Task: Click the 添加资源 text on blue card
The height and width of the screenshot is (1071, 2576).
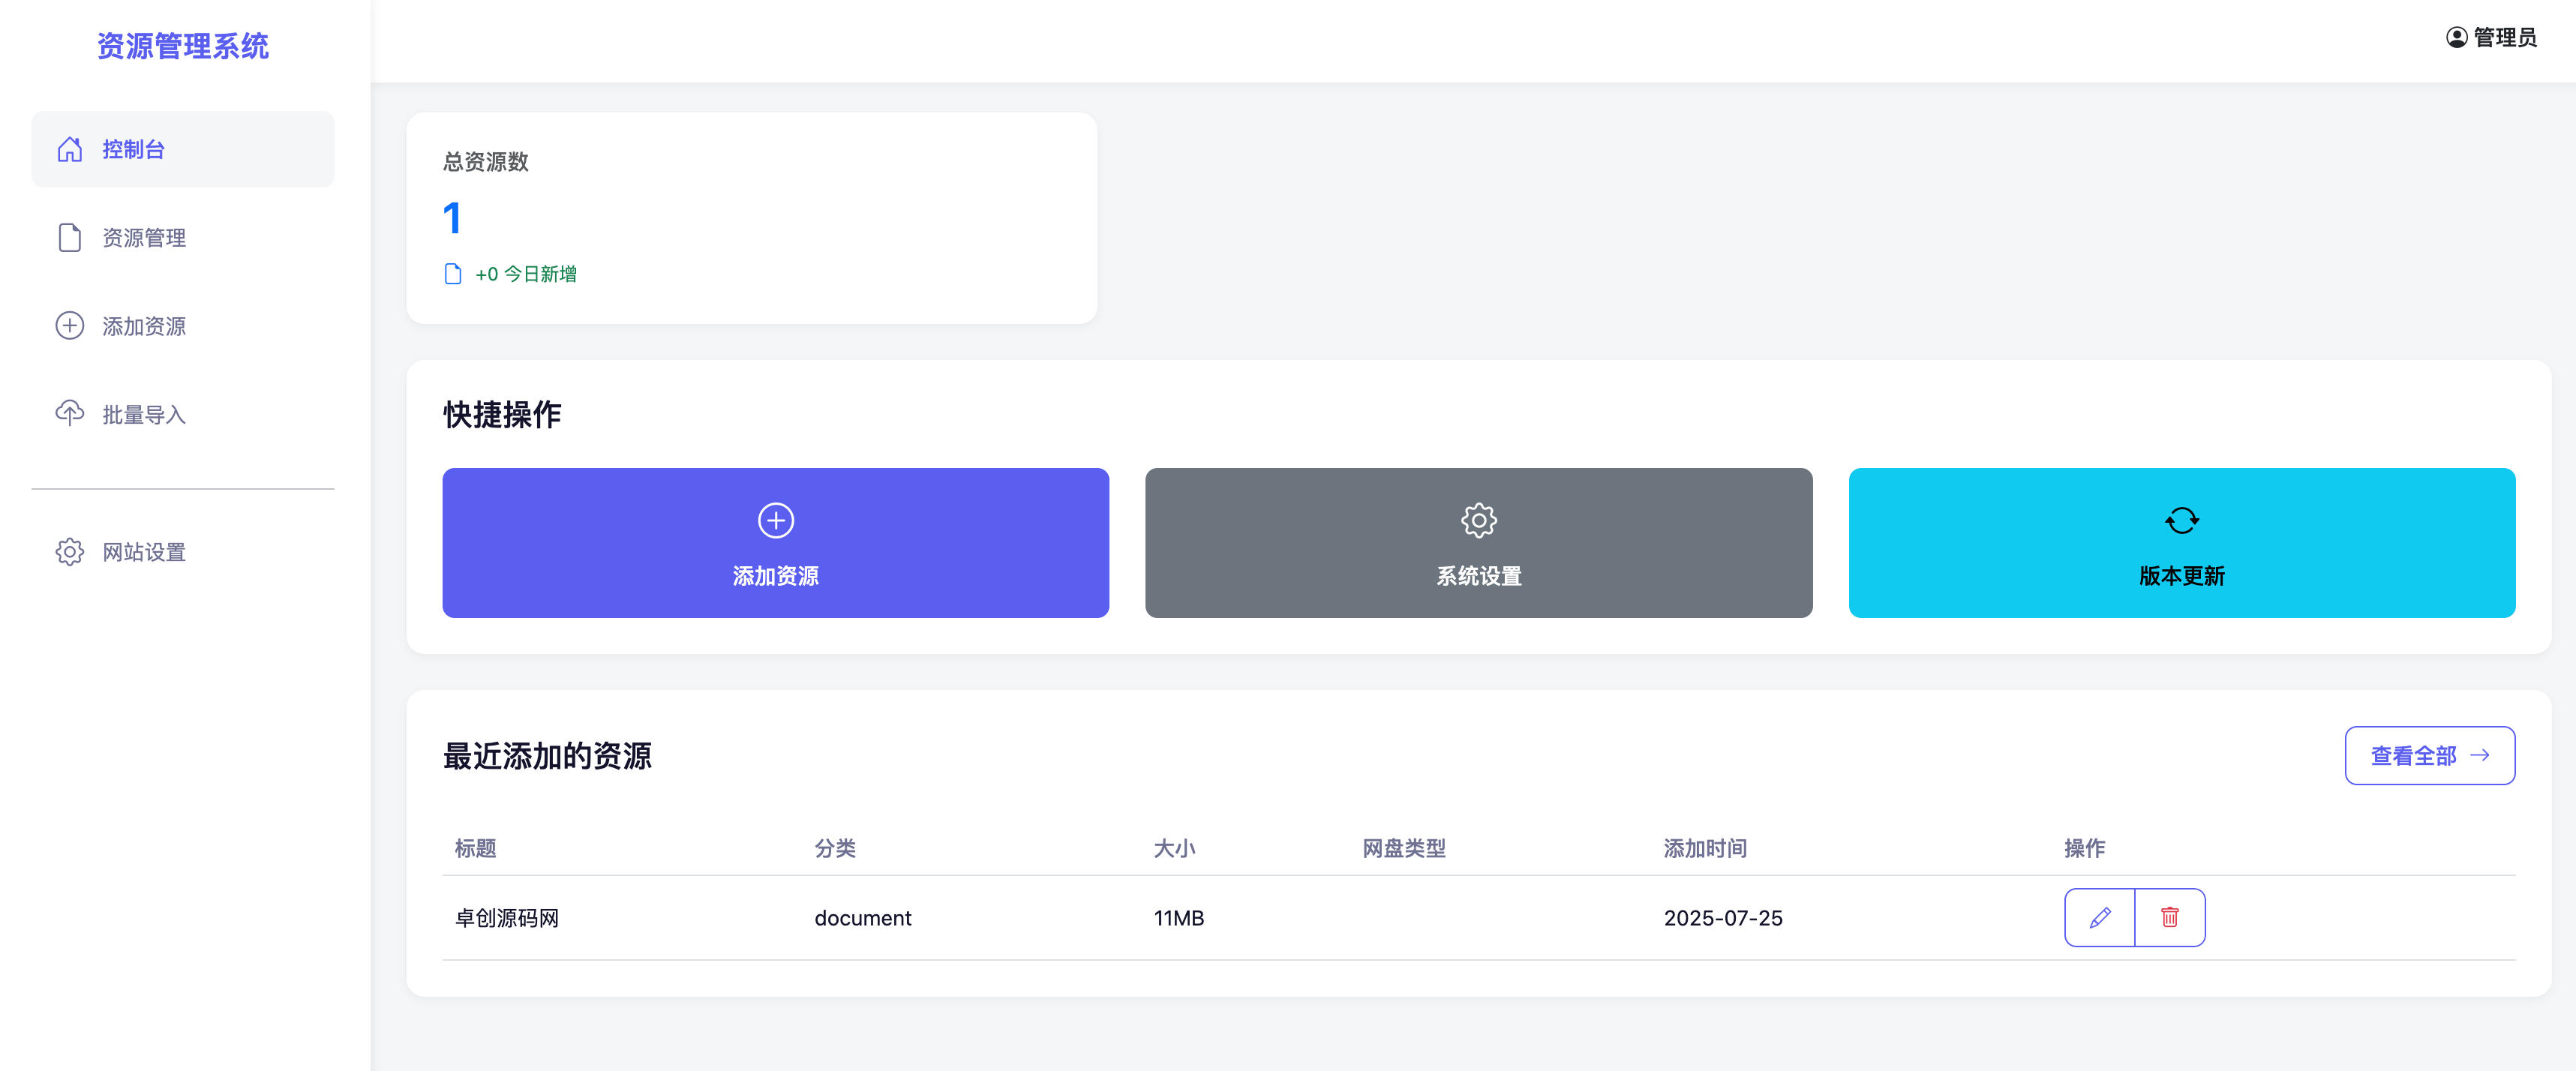Action: tap(775, 576)
